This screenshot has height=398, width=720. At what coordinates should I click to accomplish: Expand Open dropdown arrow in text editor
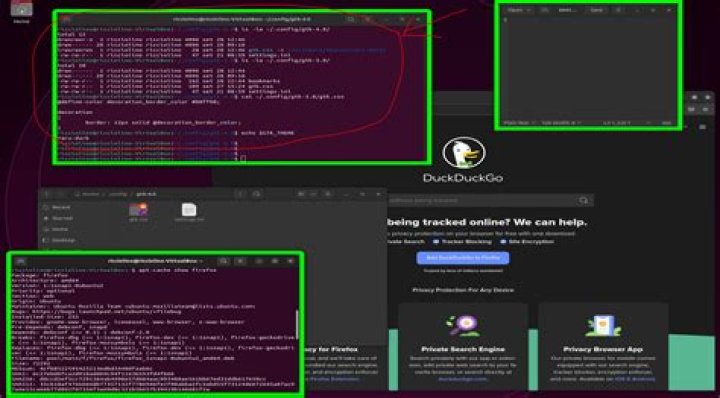click(529, 10)
